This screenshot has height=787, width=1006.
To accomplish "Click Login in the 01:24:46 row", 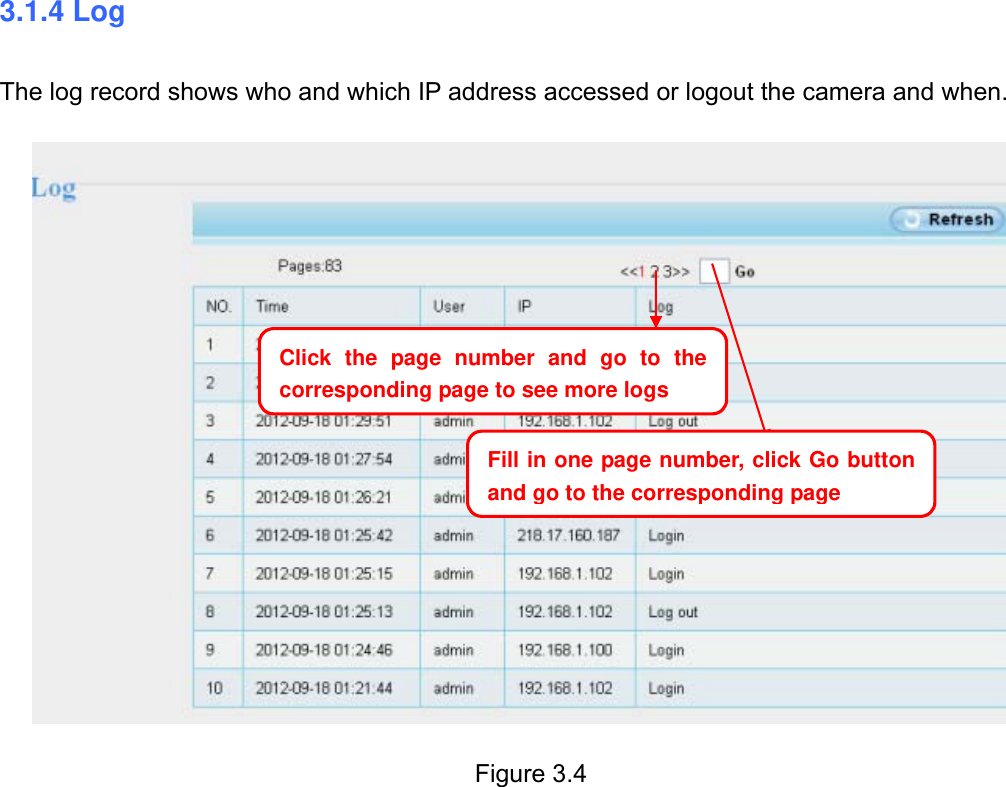I will tap(666, 651).
